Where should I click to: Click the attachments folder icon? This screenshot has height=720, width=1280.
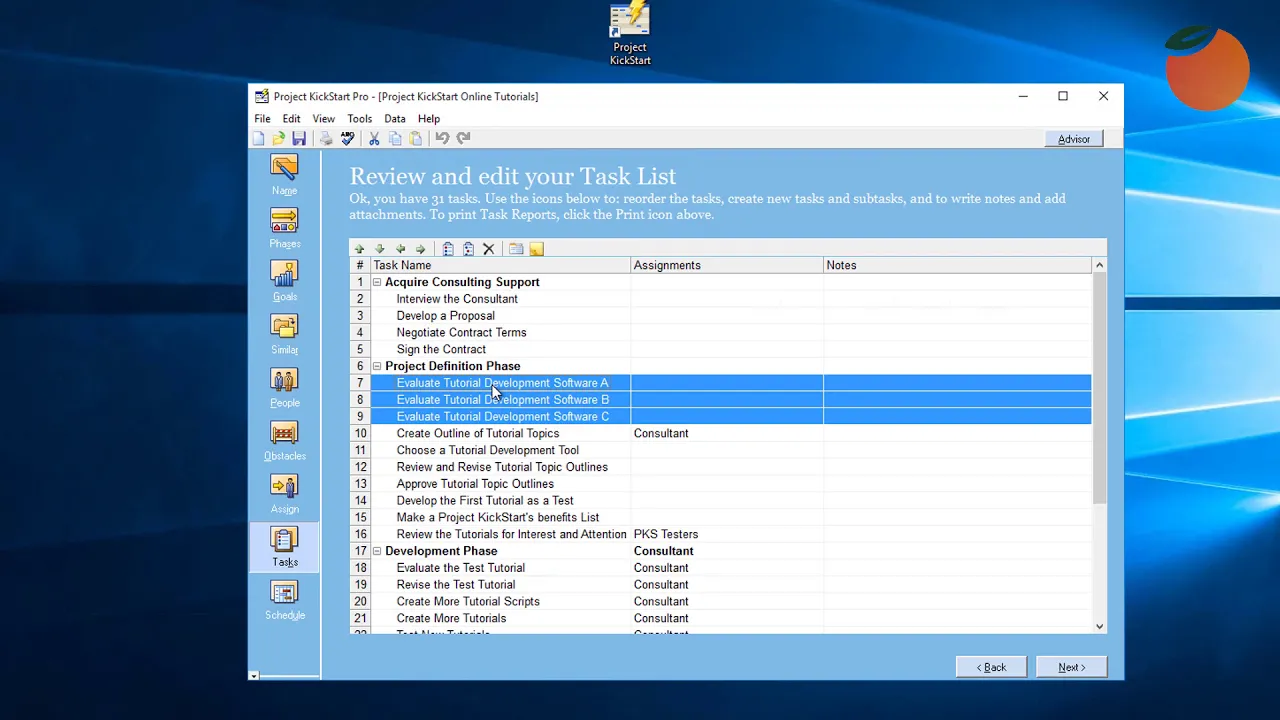(516, 249)
